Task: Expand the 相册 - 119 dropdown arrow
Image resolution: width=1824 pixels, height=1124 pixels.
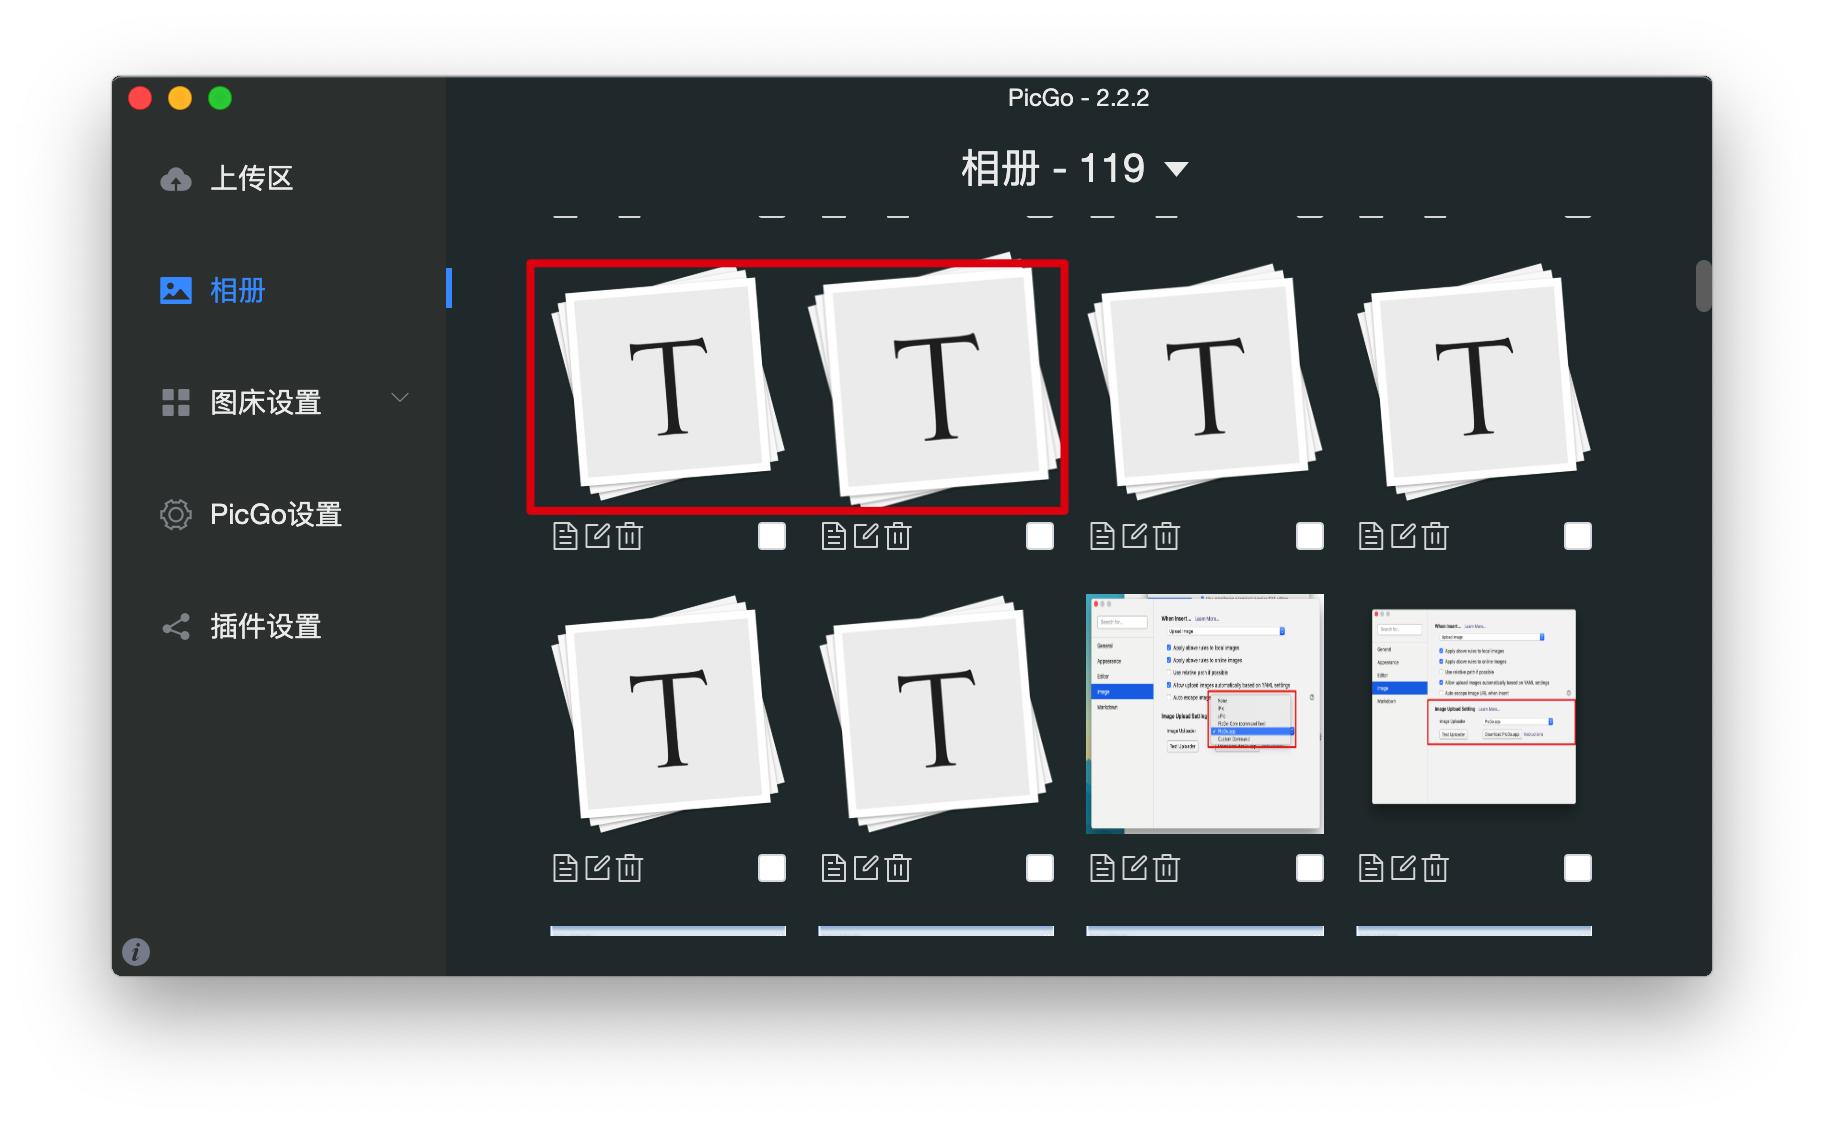Action: 1177,169
